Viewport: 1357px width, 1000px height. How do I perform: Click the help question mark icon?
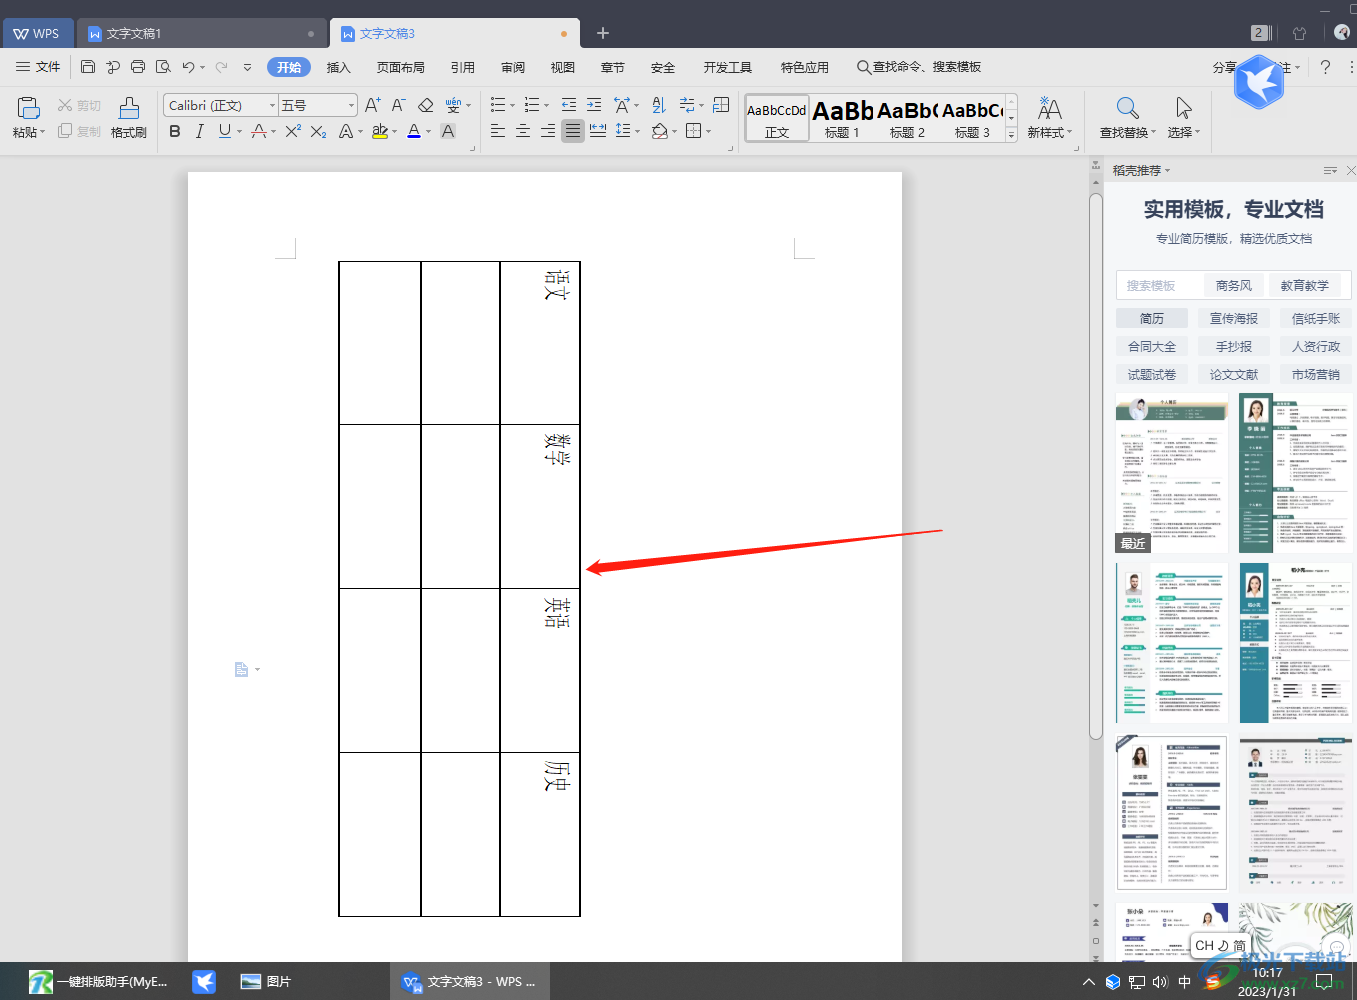coord(1325,67)
